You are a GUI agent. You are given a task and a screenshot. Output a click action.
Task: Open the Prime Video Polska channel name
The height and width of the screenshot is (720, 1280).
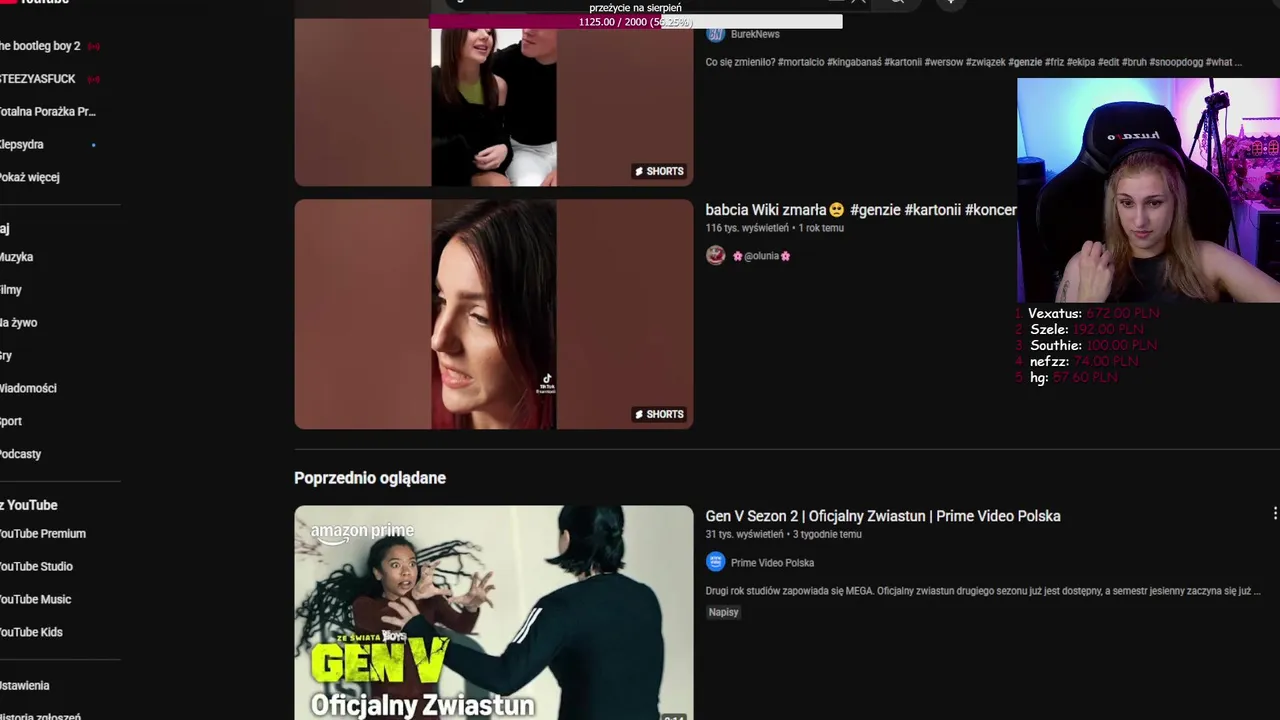pos(772,563)
